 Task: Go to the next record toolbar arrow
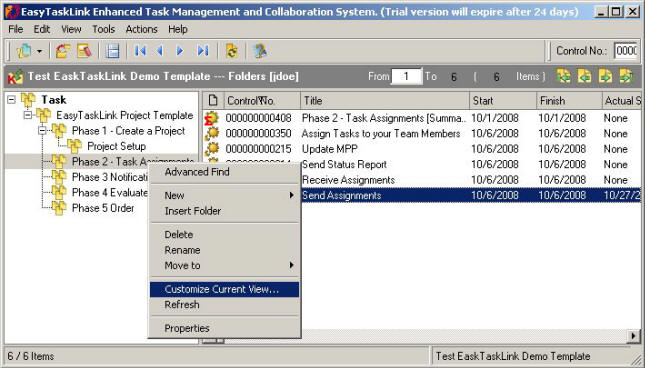click(x=180, y=51)
